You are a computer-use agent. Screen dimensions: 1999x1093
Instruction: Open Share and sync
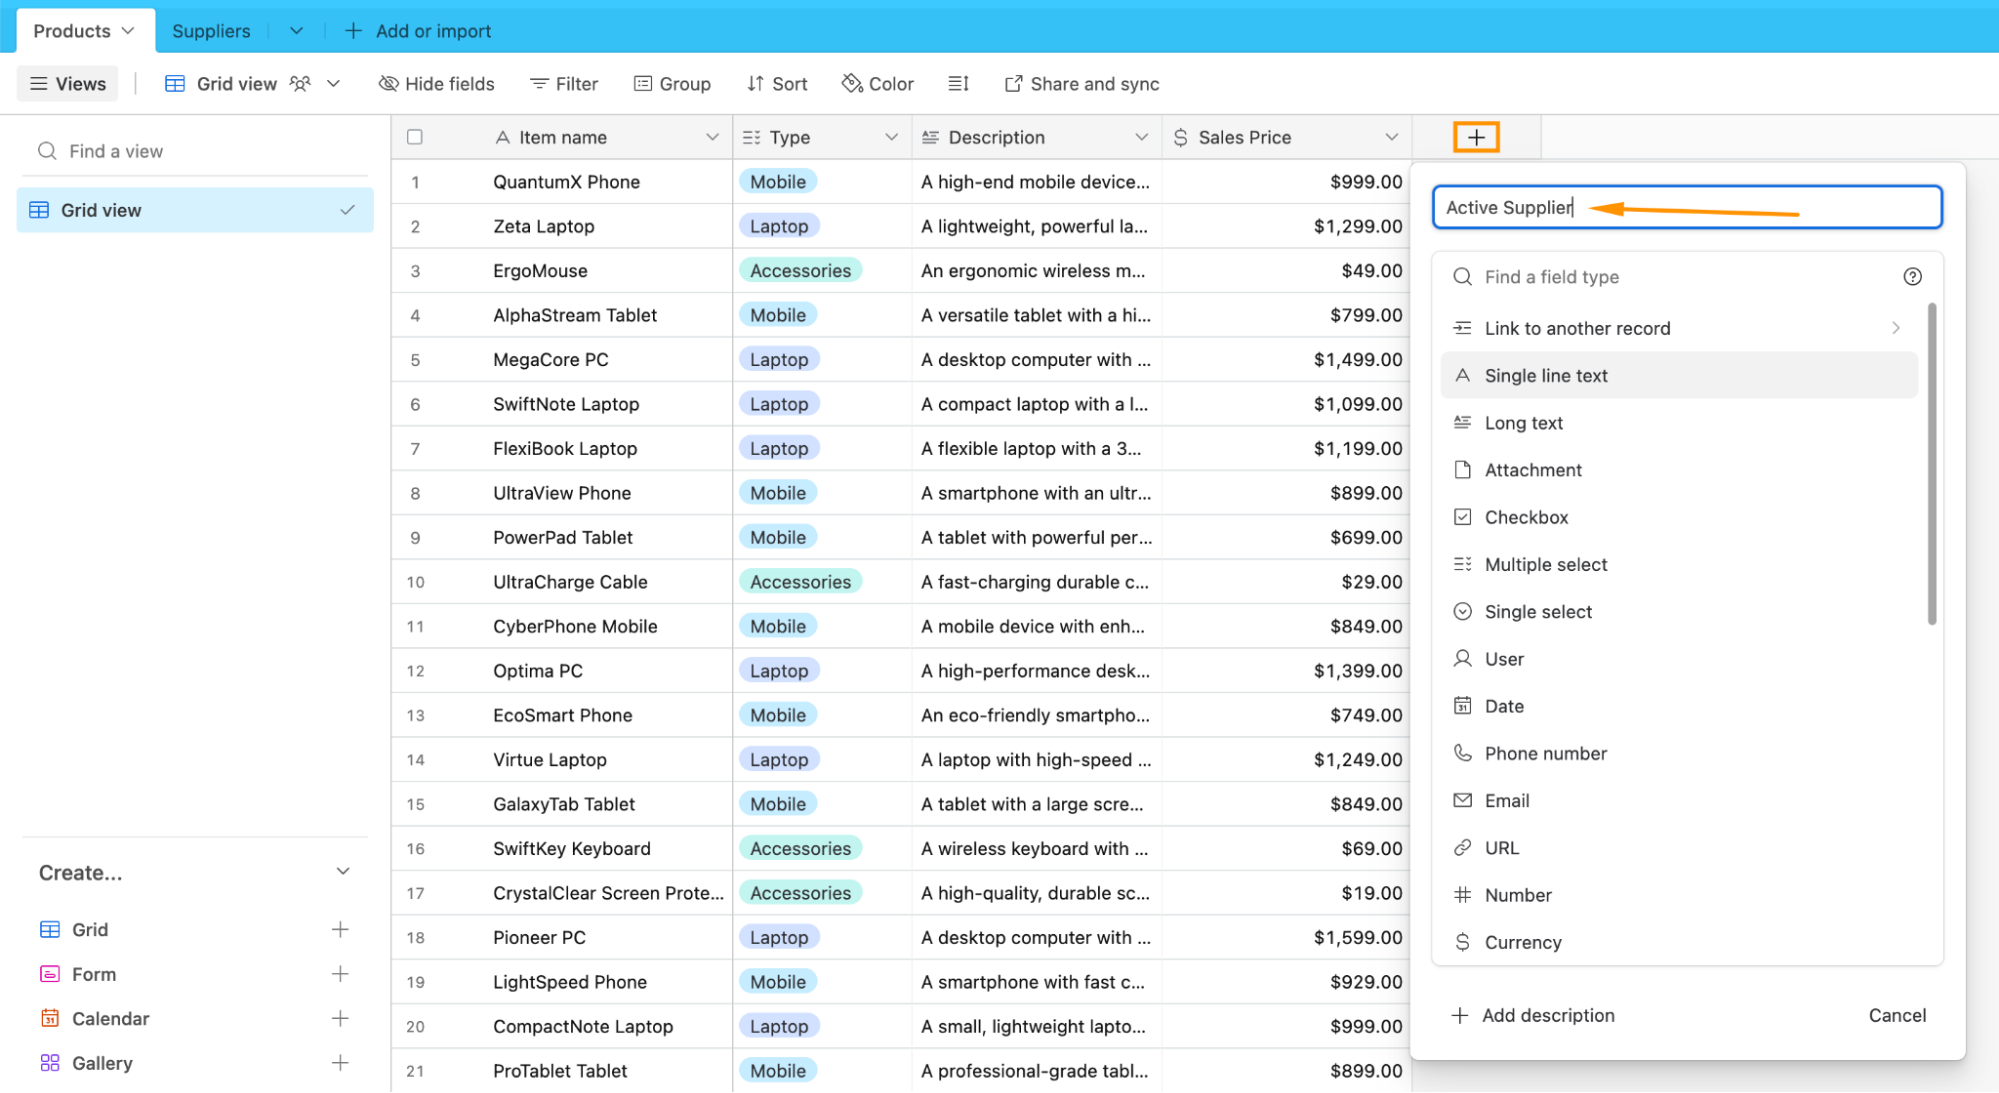[1082, 84]
